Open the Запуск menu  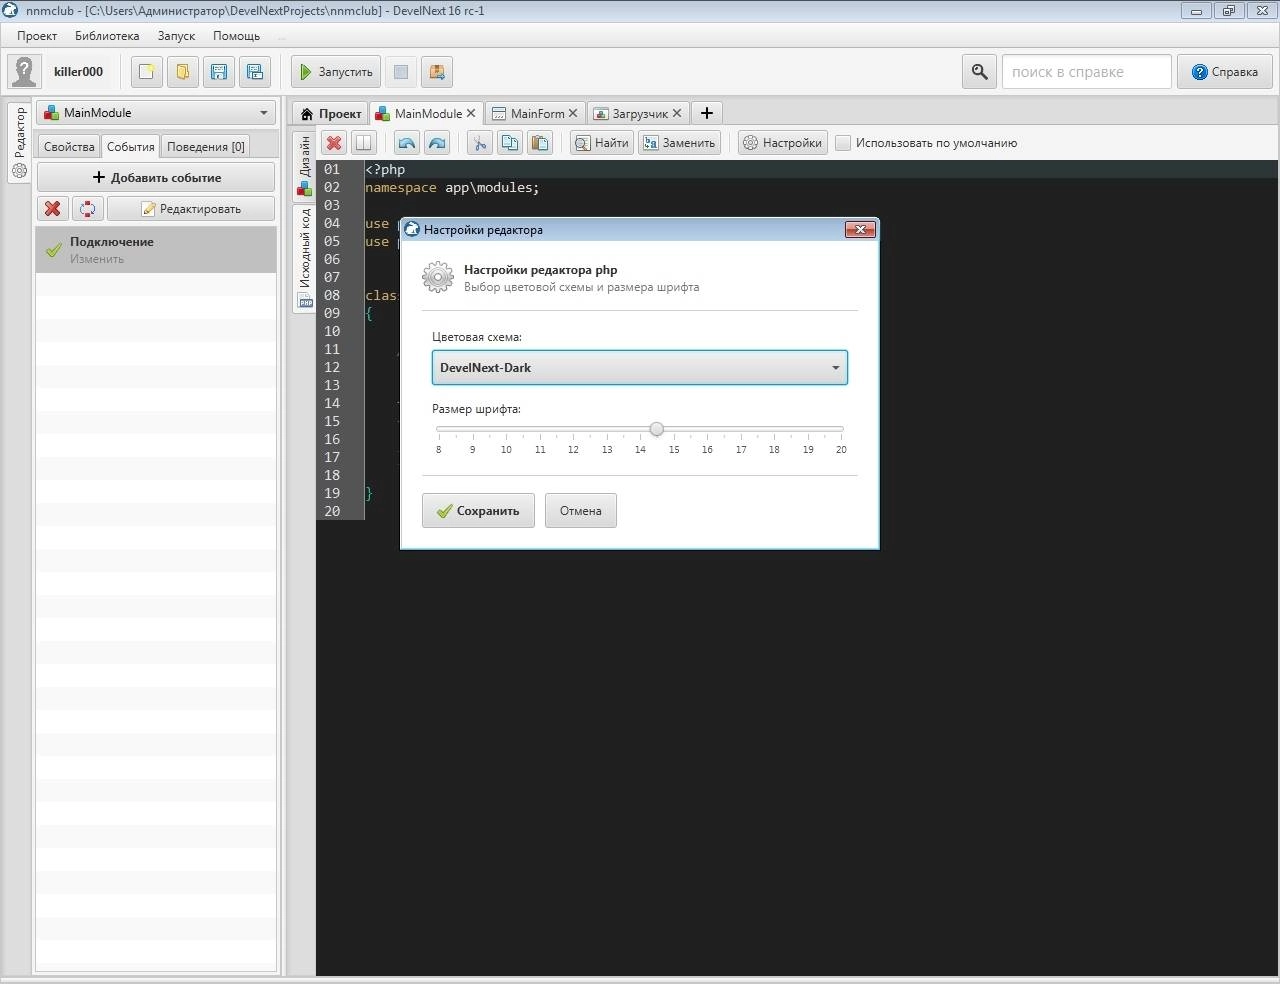point(176,35)
